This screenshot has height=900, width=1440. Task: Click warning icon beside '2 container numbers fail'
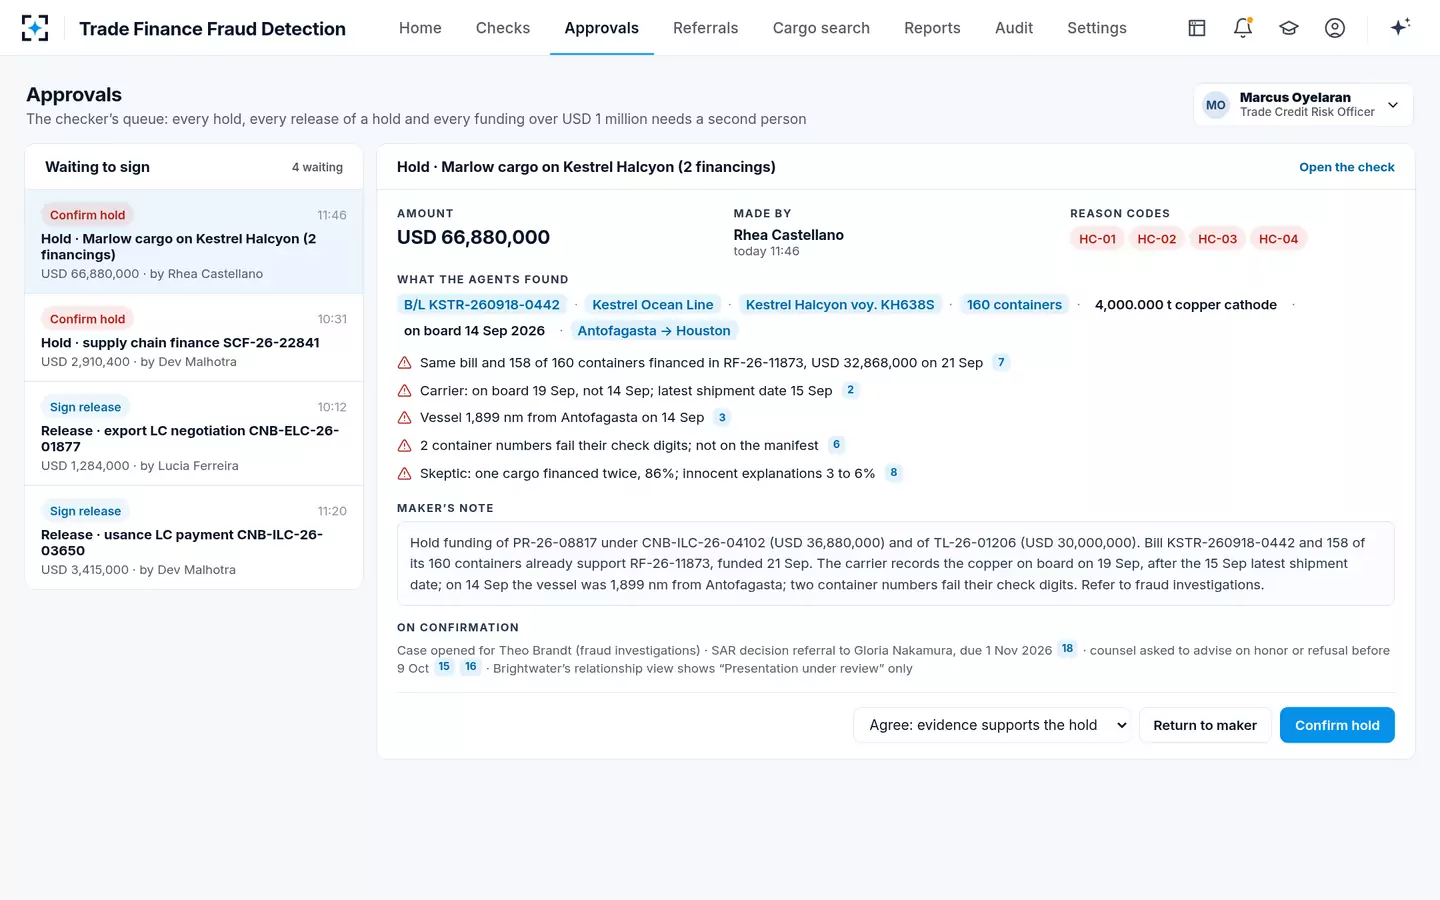(405, 446)
